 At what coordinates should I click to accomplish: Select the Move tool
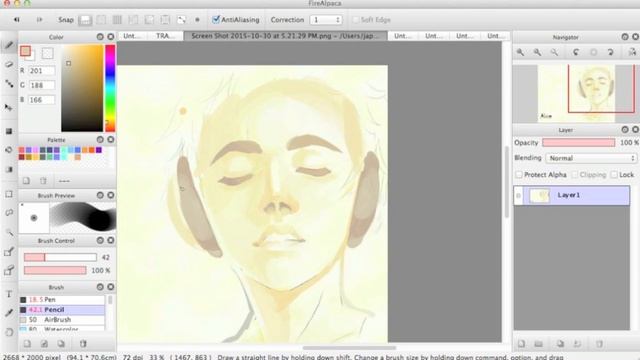(9, 108)
